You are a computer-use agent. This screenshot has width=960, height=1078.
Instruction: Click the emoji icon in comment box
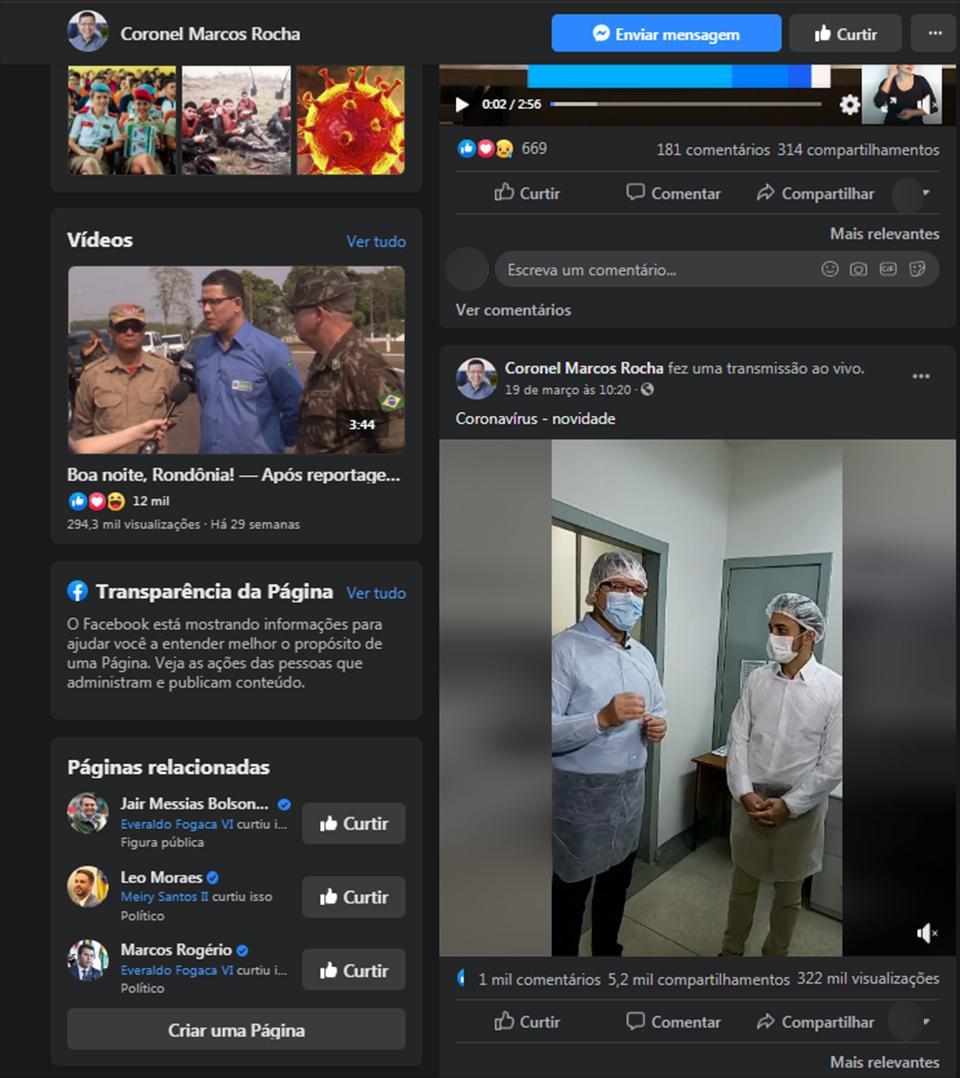point(829,269)
